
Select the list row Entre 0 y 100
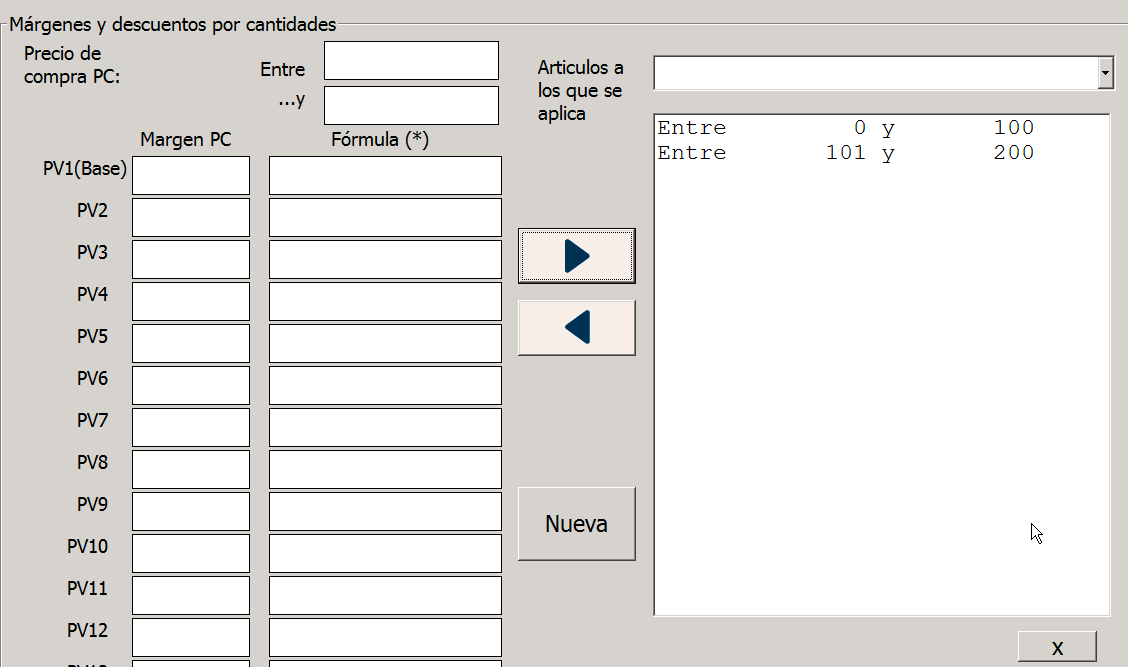845,128
